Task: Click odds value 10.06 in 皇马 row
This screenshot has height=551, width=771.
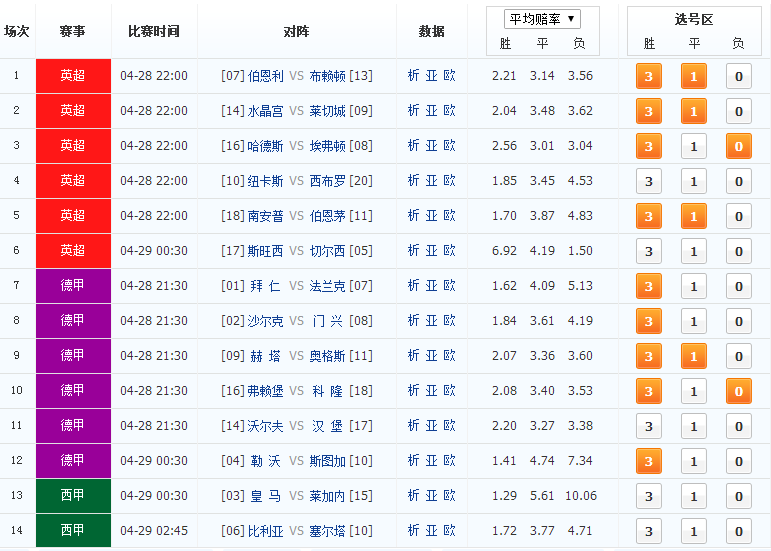Action: pyautogui.click(x=581, y=495)
